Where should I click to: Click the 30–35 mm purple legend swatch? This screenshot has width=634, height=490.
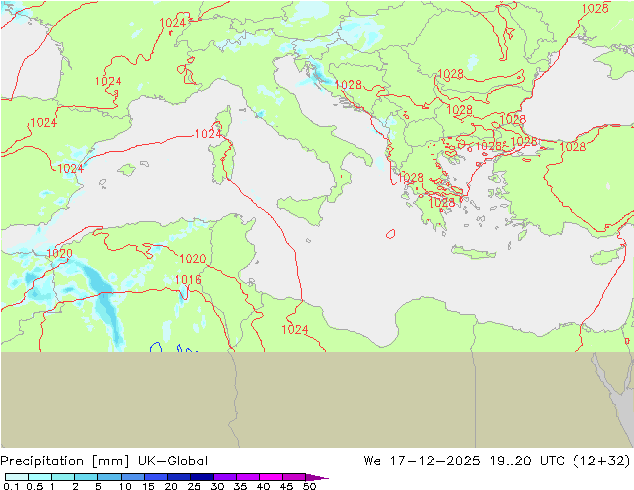coord(225,477)
